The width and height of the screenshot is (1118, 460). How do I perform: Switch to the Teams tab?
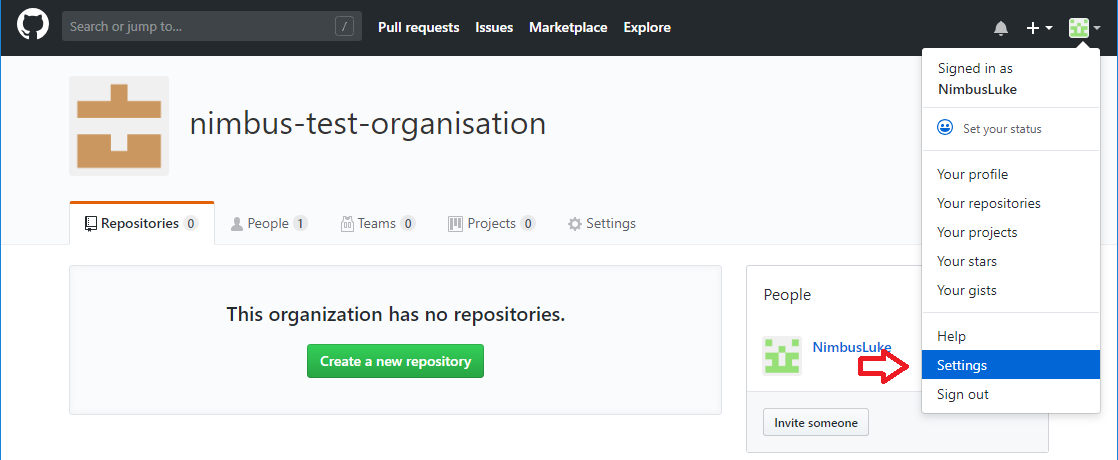click(378, 223)
